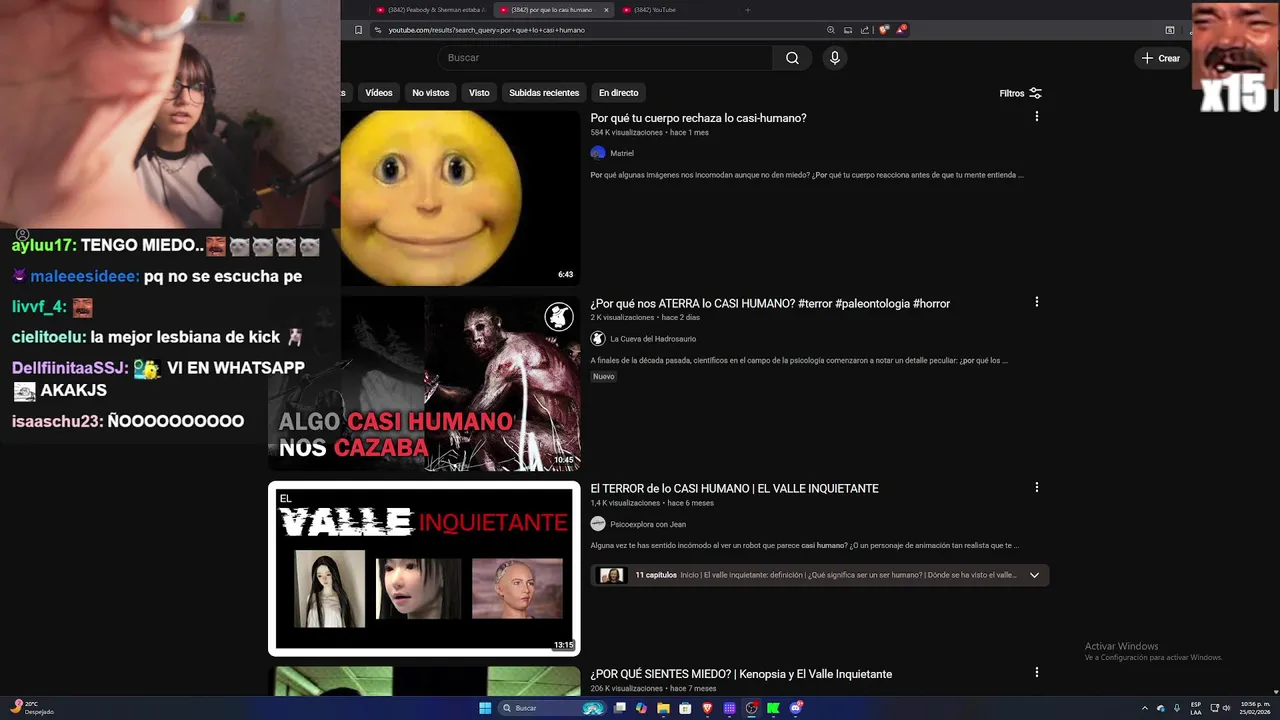
Task: Click the bookmark icon left of address bar
Action: point(358,30)
